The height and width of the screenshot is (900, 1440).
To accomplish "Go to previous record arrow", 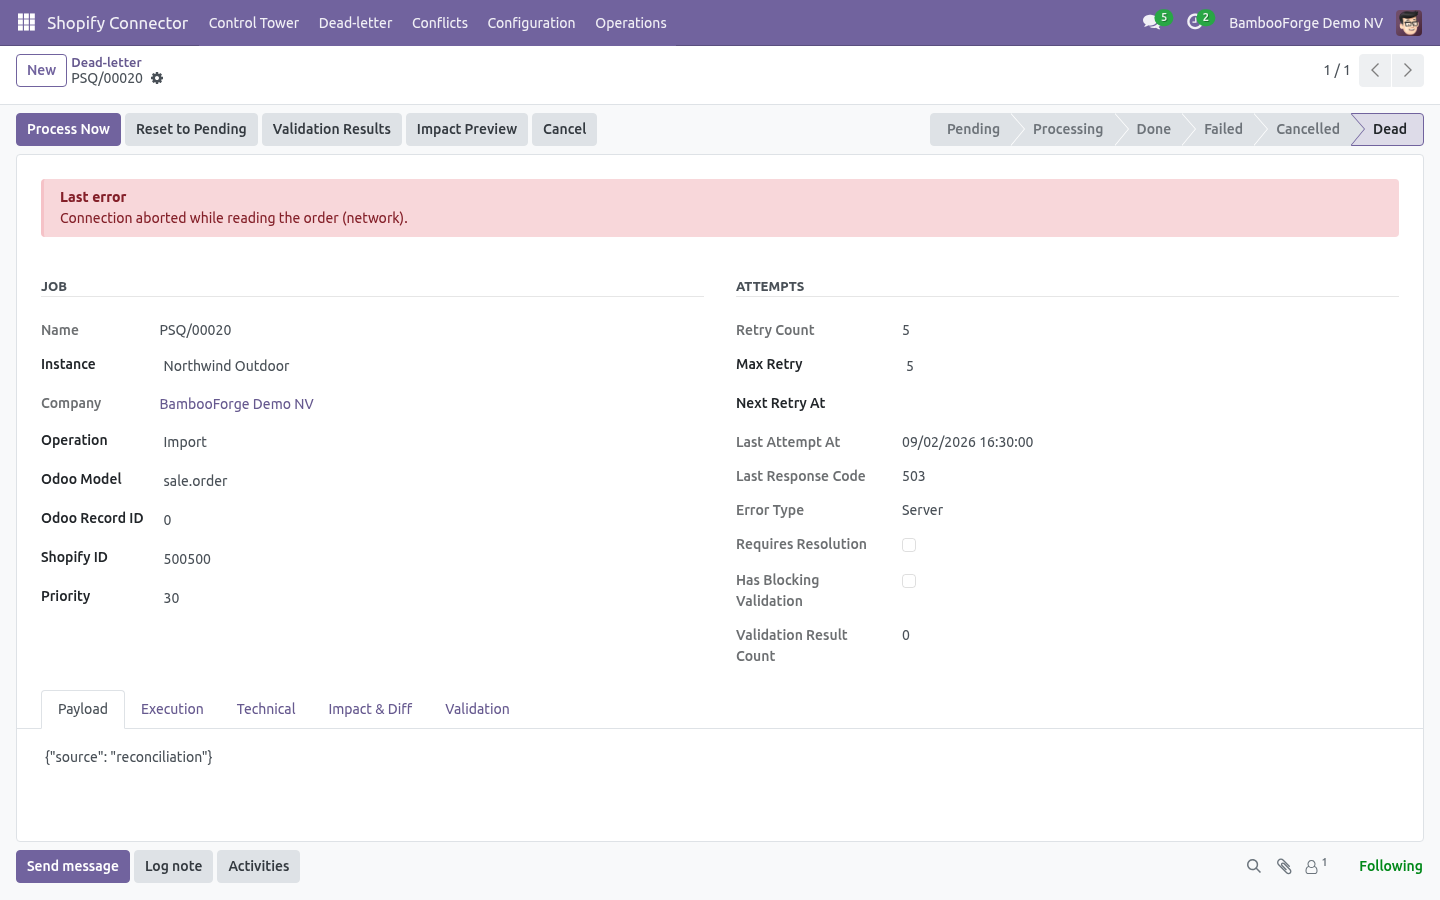I will pyautogui.click(x=1375, y=70).
